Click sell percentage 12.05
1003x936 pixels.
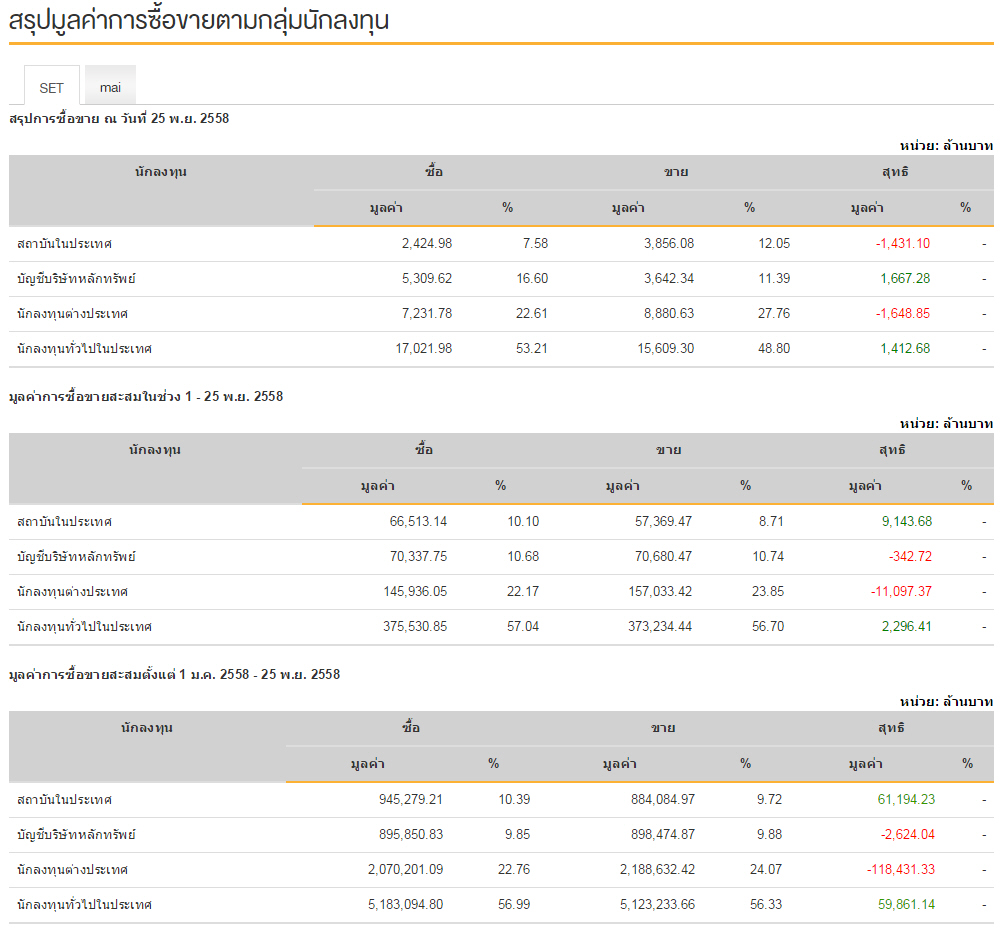point(774,244)
